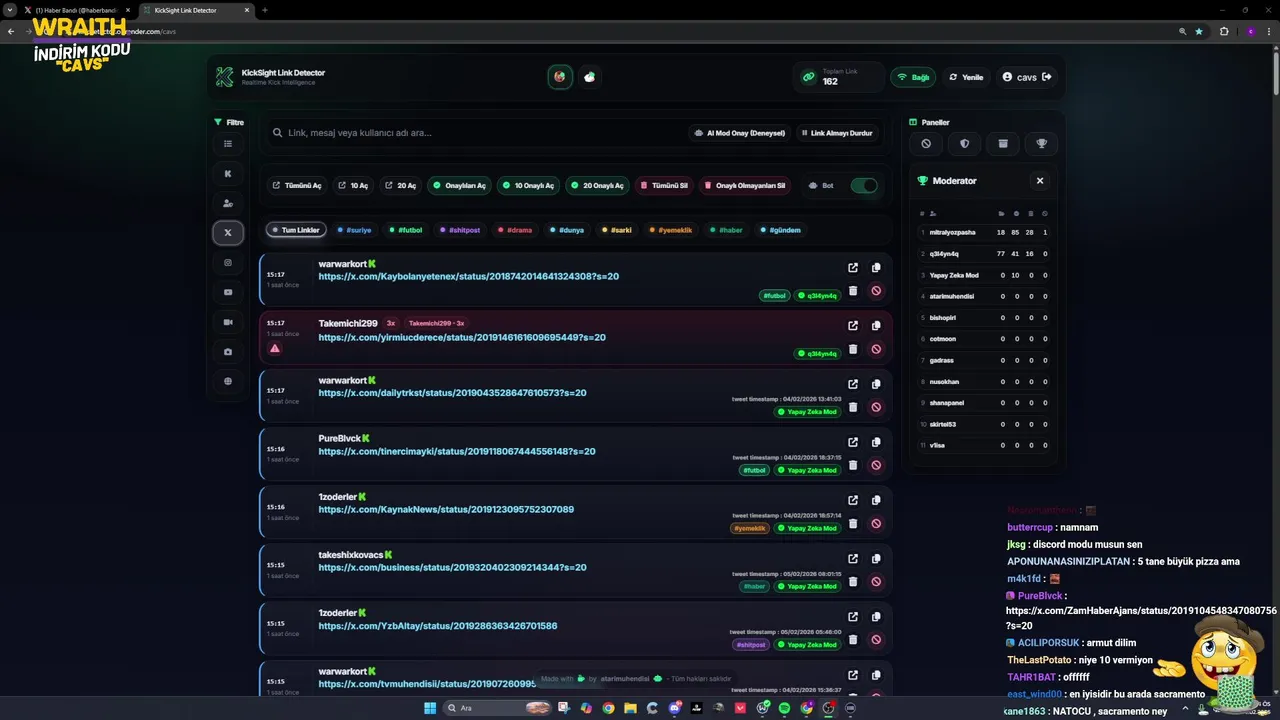Click the warning icon on Takemichi299 row
The height and width of the screenshot is (720, 1280).
click(275, 349)
